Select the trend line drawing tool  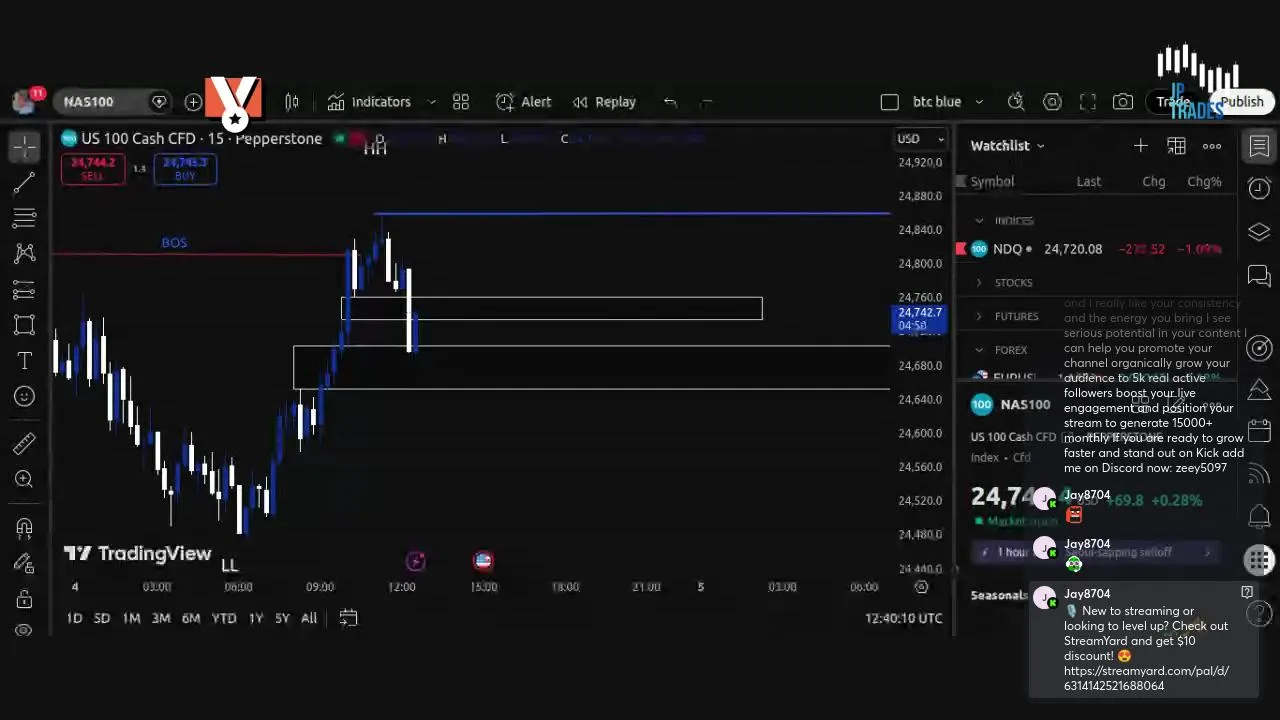tap(25, 182)
